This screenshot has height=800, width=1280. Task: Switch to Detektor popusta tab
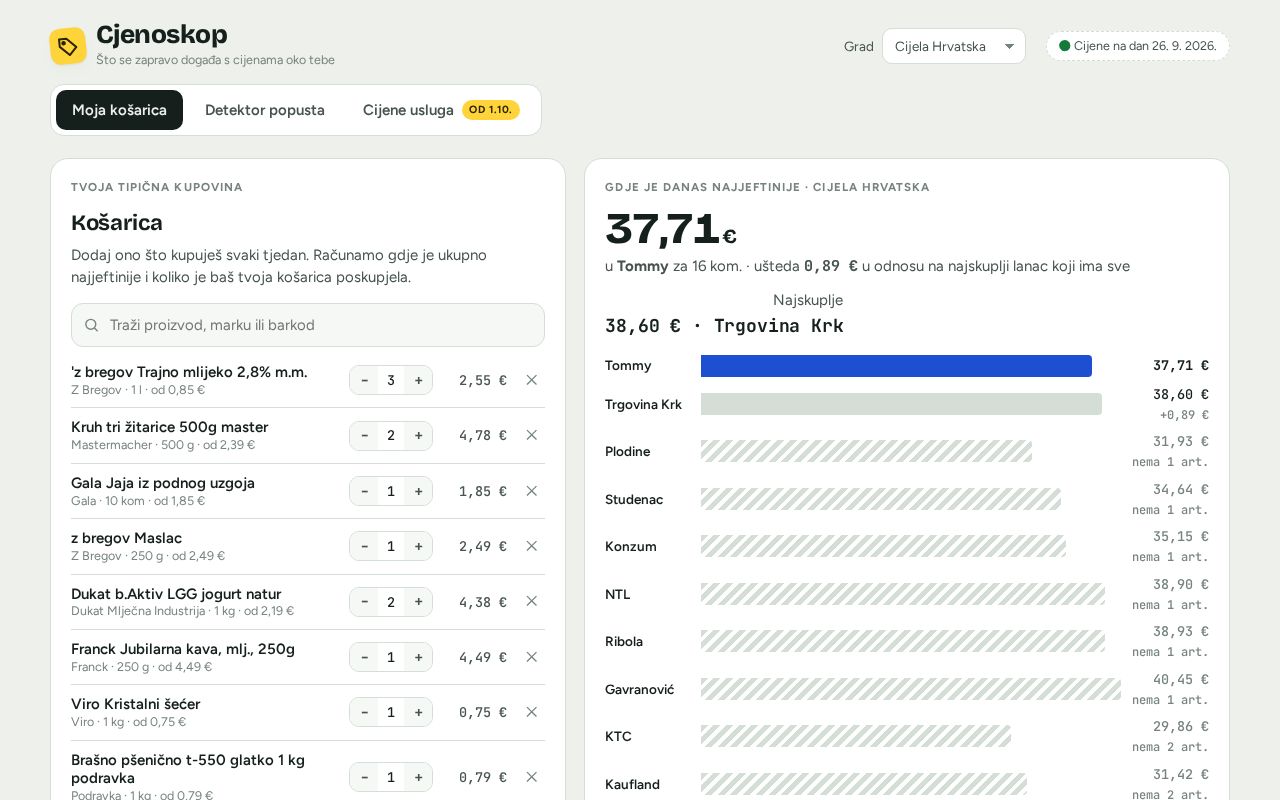(x=265, y=110)
